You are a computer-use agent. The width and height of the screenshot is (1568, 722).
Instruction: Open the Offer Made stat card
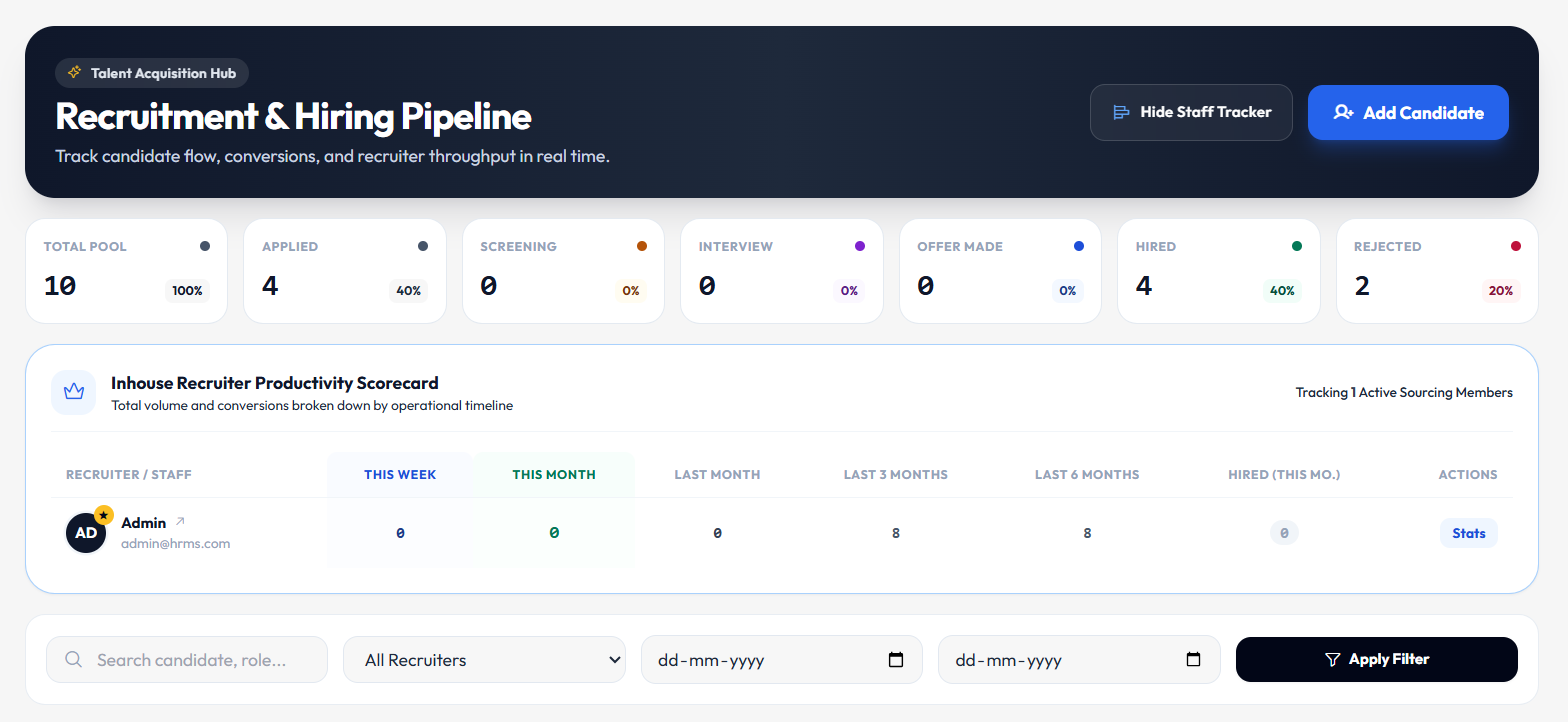click(x=1000, y=271)
